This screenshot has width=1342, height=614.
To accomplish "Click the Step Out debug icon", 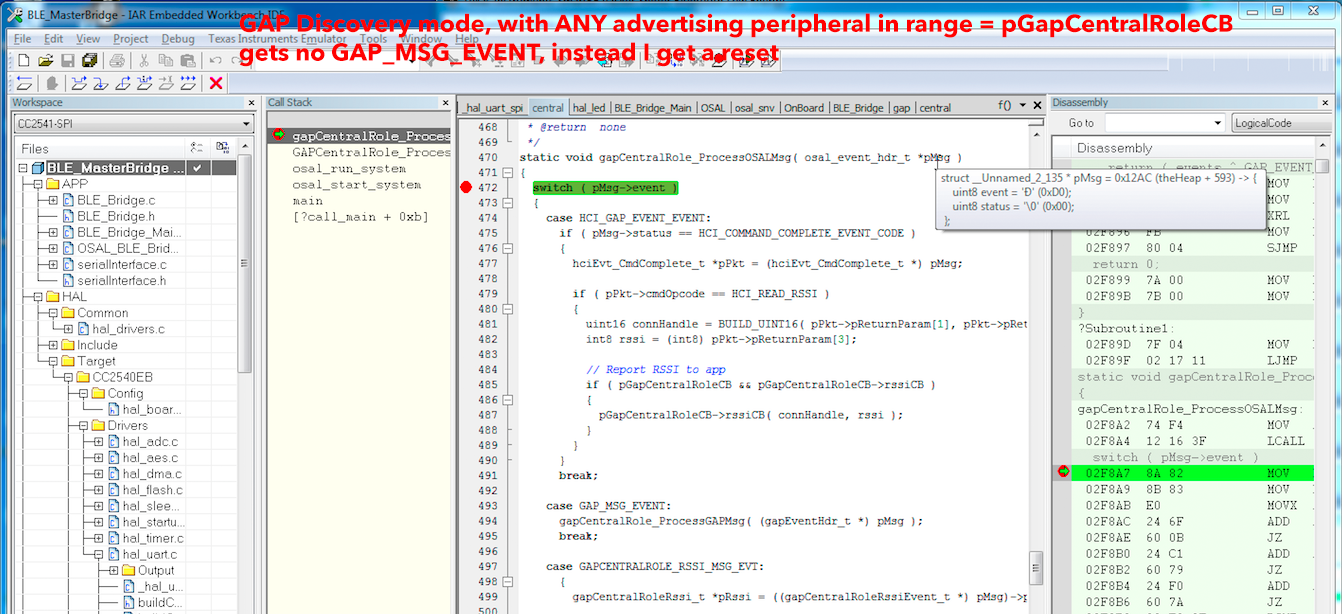I will 123,83.
